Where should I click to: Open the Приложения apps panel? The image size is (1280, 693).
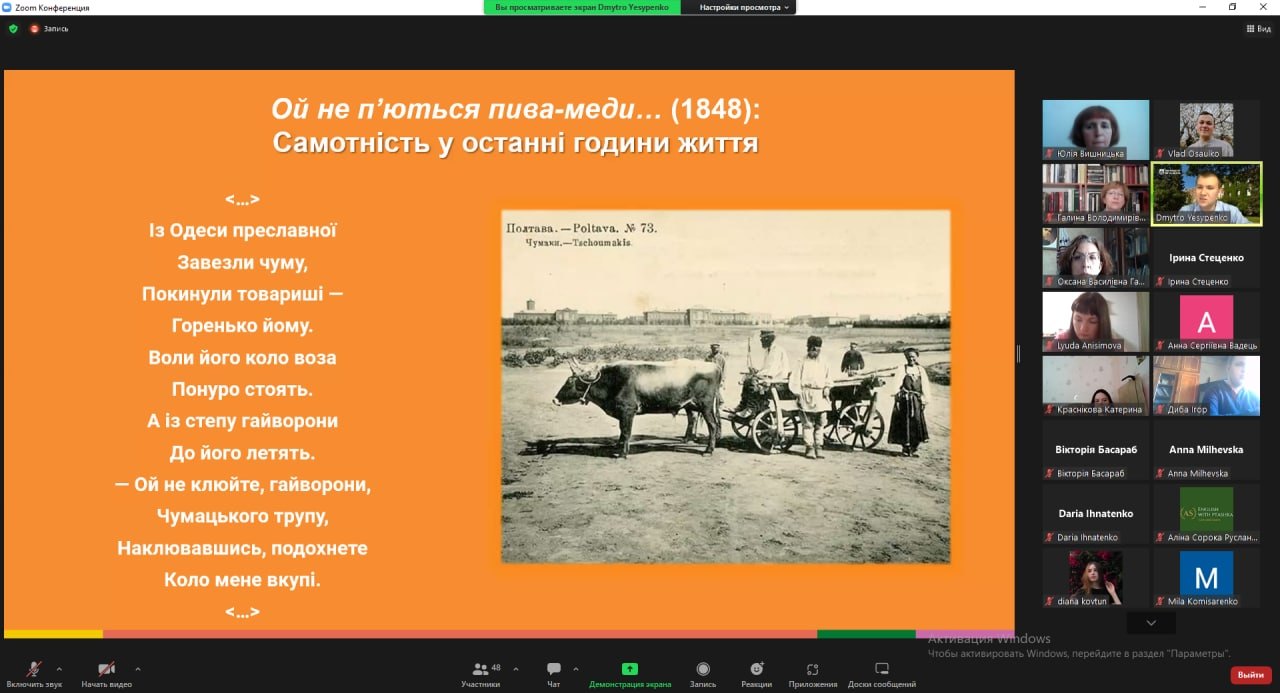click(x=812, y=674)
